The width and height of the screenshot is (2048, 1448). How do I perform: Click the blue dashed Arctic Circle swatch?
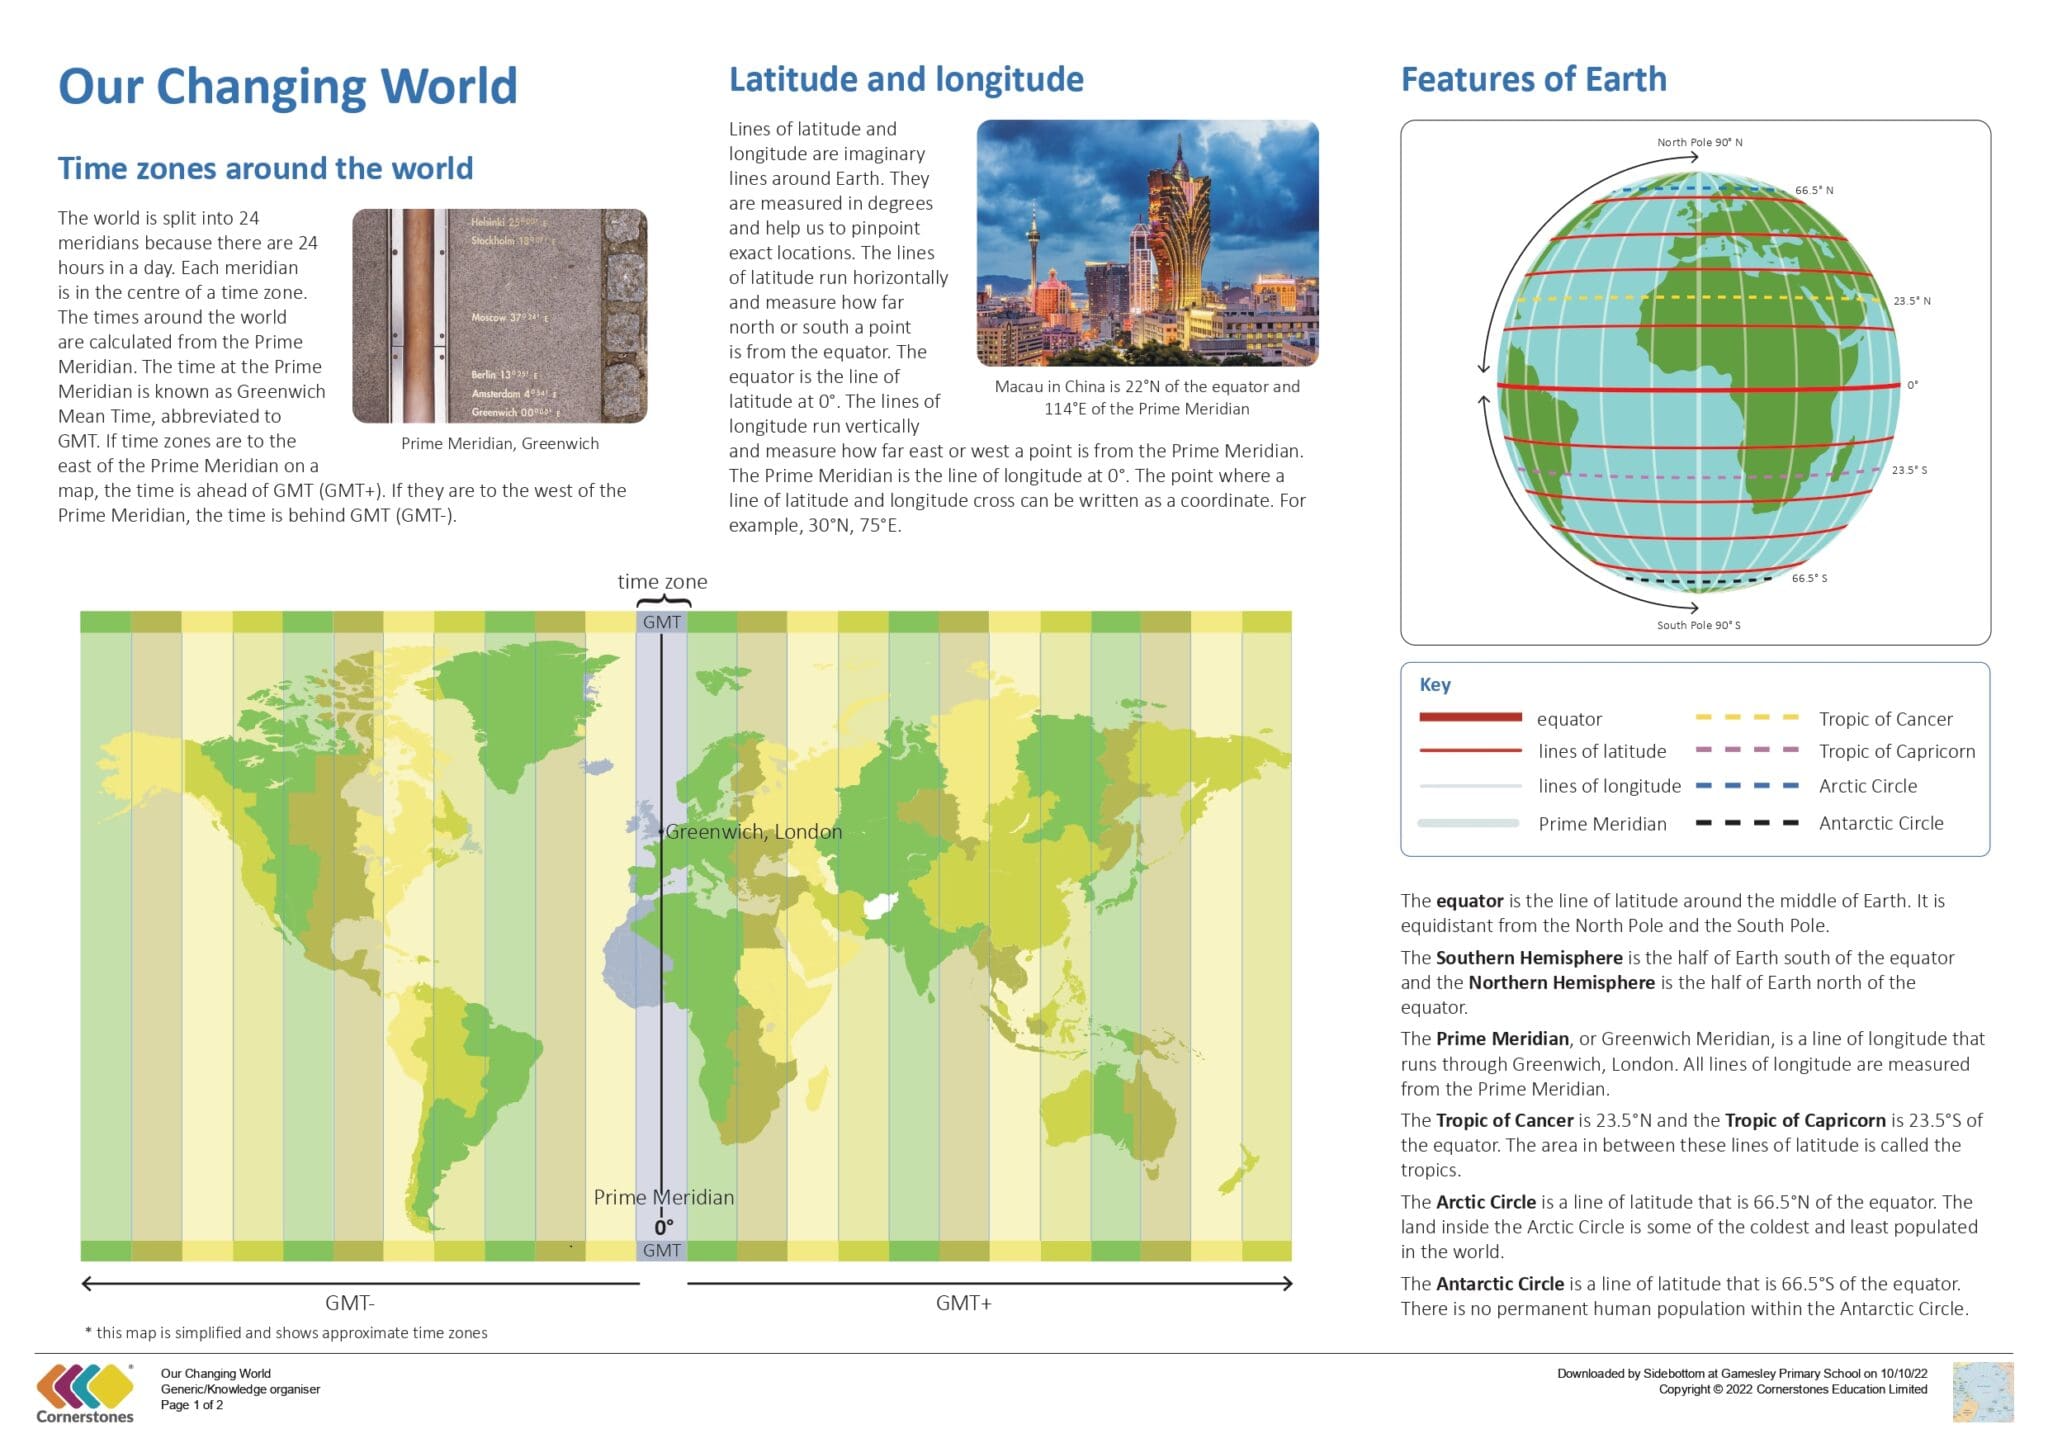click(1747, 785)
